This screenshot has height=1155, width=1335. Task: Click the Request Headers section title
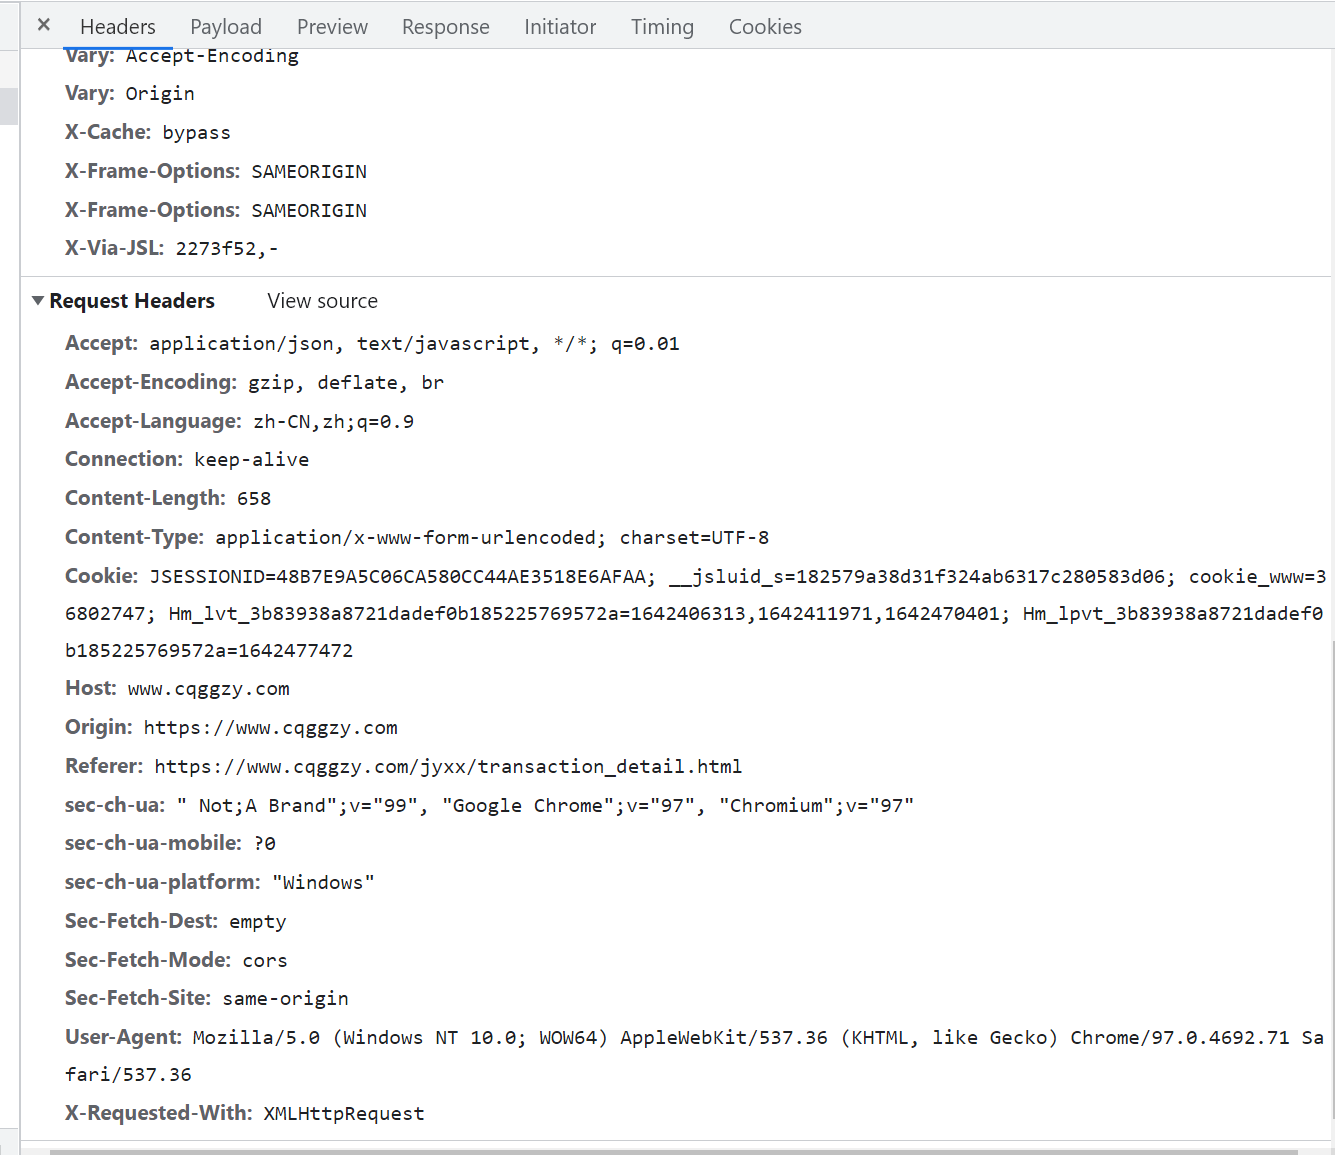[132, 301]
